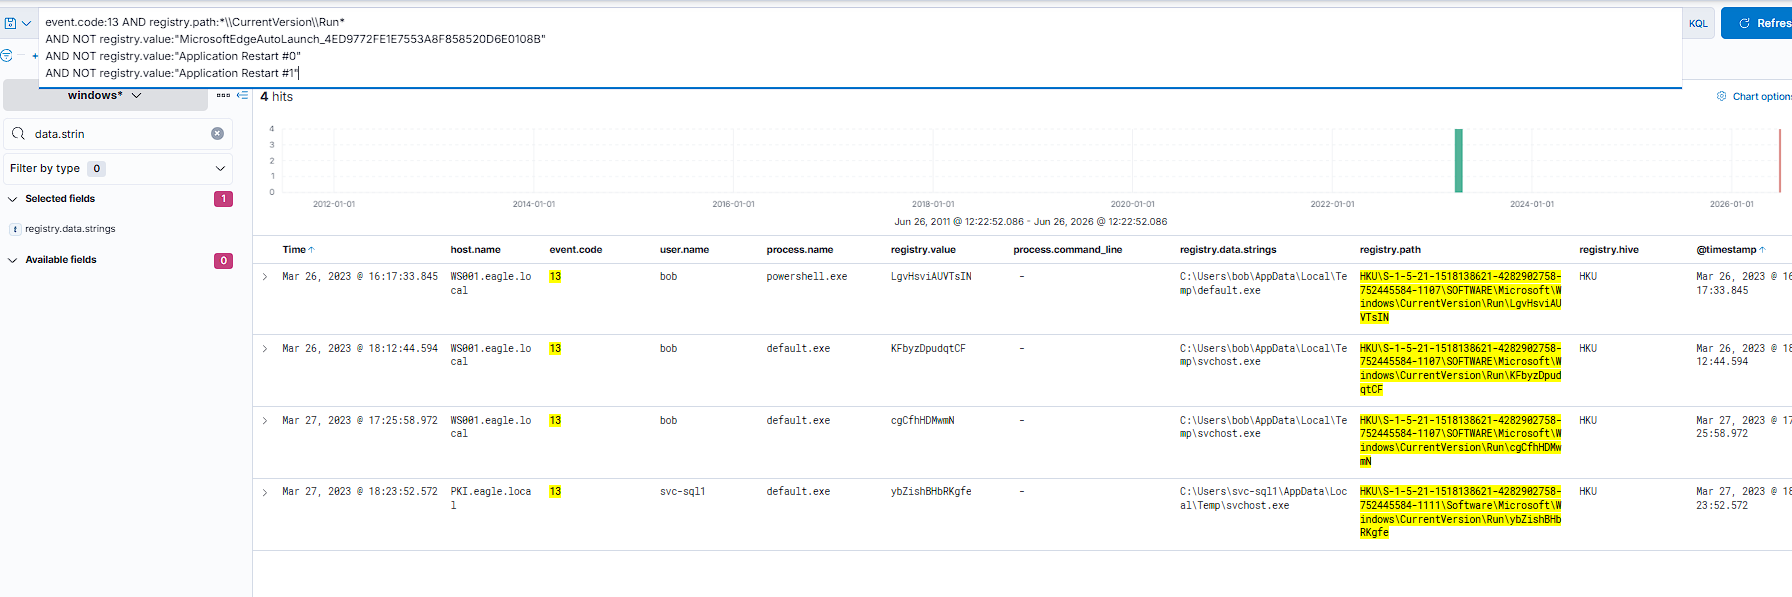Select registry.data.strings in selected fields
The image size is (1792, 597).
click(70, 229)
